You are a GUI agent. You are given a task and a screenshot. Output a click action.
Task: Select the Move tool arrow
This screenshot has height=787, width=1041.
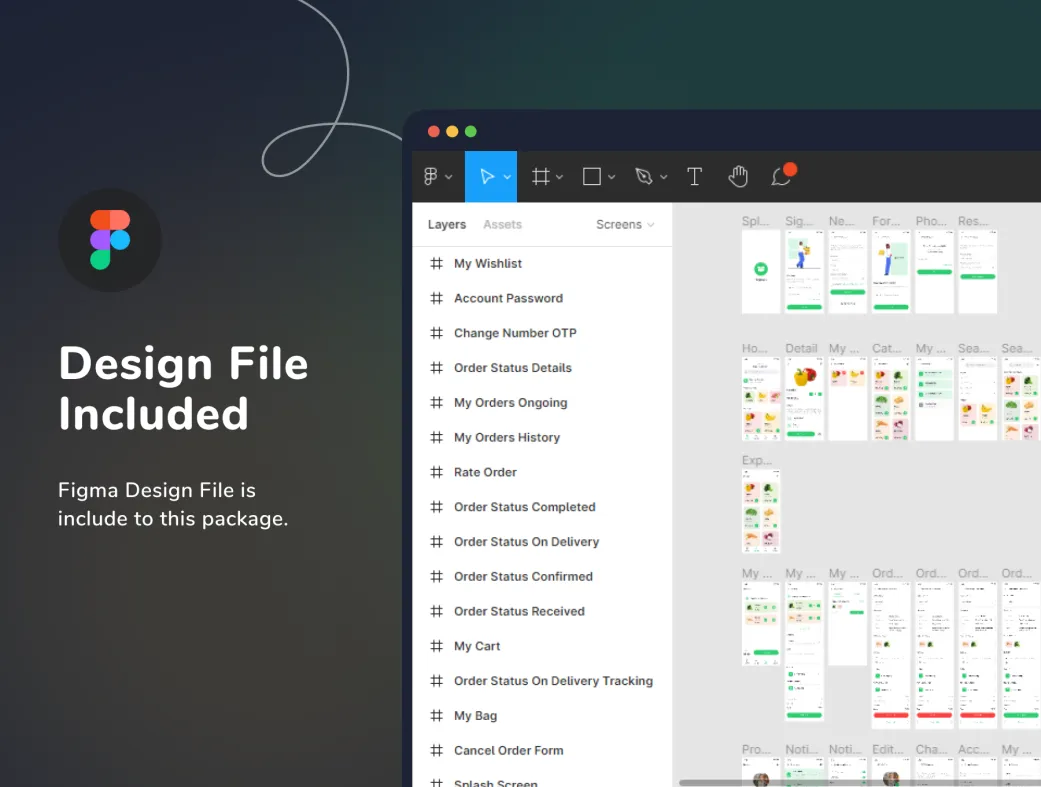tap(487, 177)
